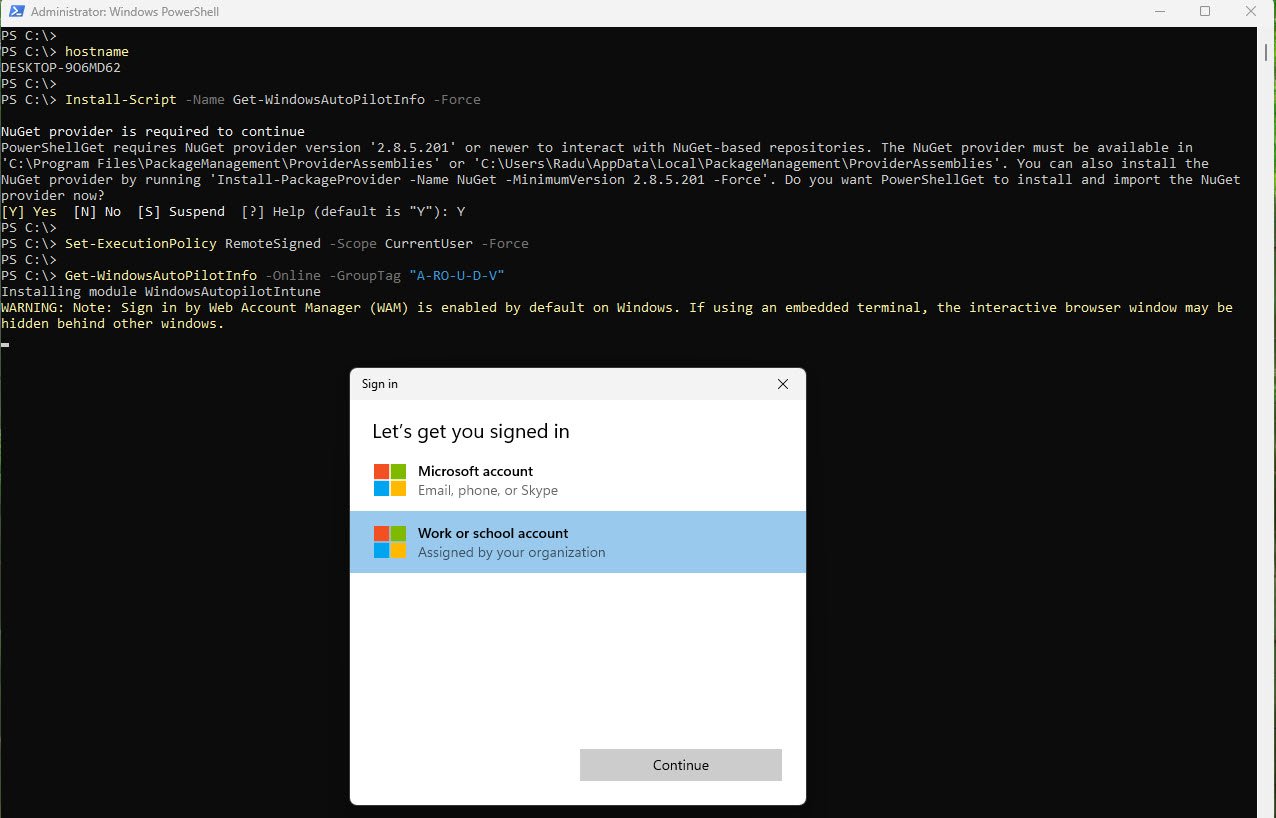
Task: Click the PowerShell window title text
Action: [125, 12]
